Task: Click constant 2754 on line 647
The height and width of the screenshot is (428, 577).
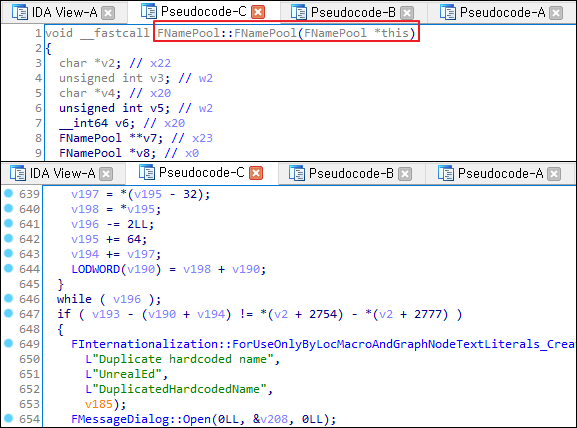Action: click(x=323, y=314)
